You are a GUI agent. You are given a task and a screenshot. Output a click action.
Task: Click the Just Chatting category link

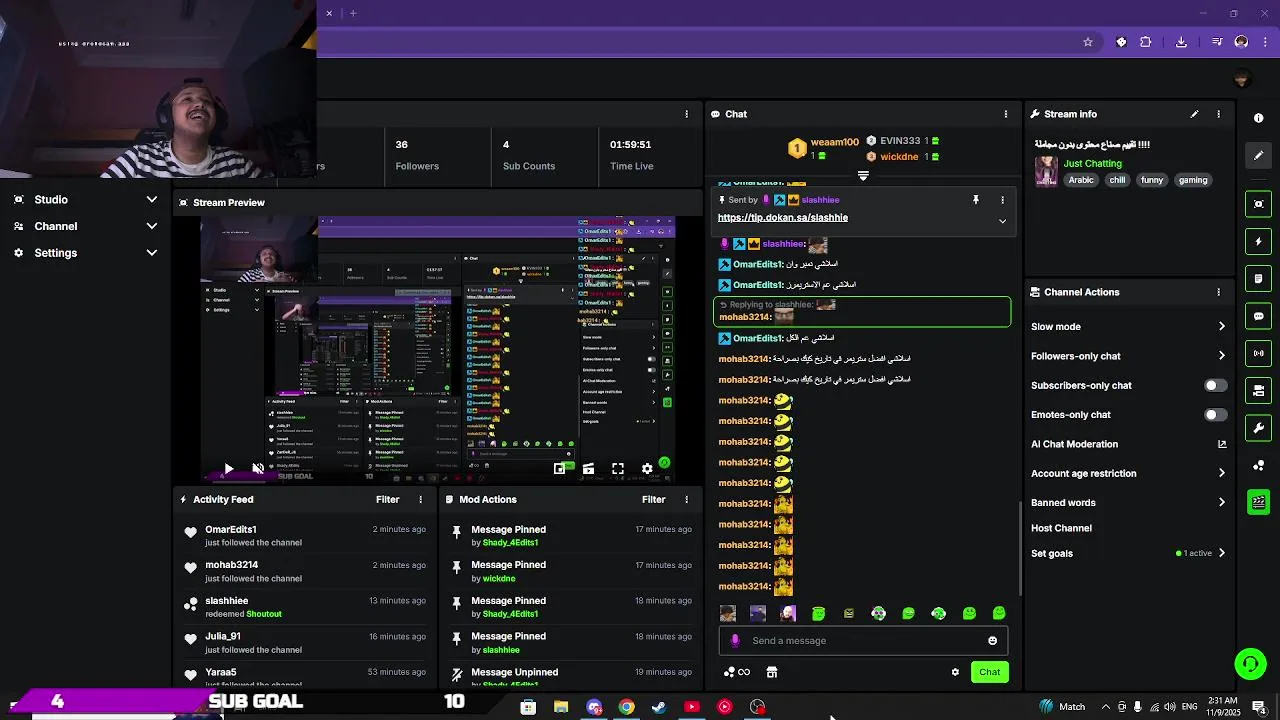click(x=1092, y=163)
